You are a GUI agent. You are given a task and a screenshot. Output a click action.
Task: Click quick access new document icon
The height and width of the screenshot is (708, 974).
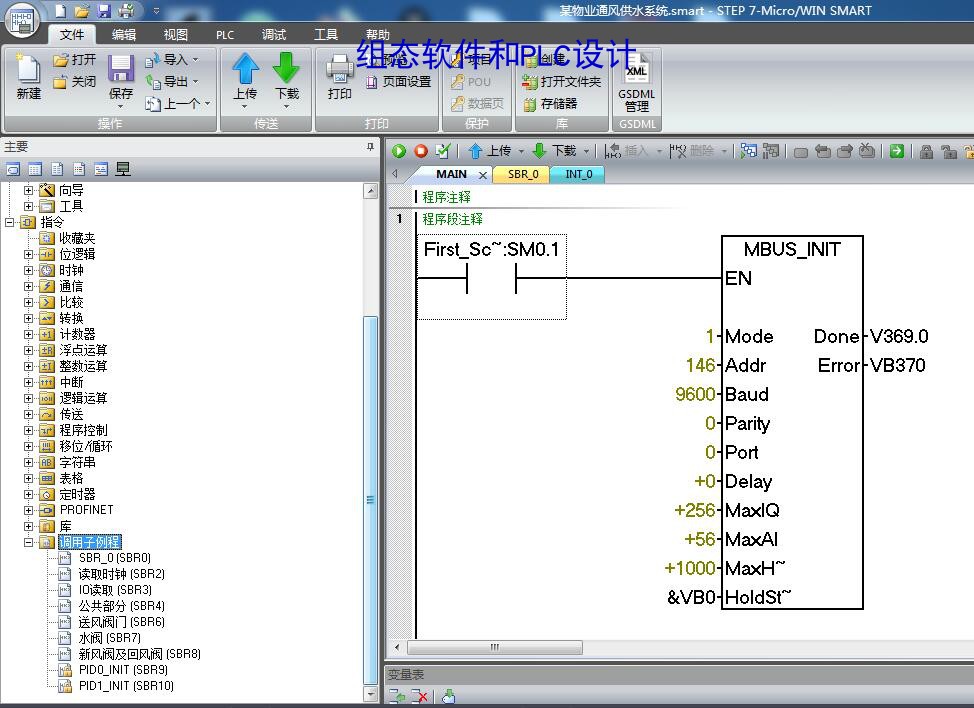60,11
